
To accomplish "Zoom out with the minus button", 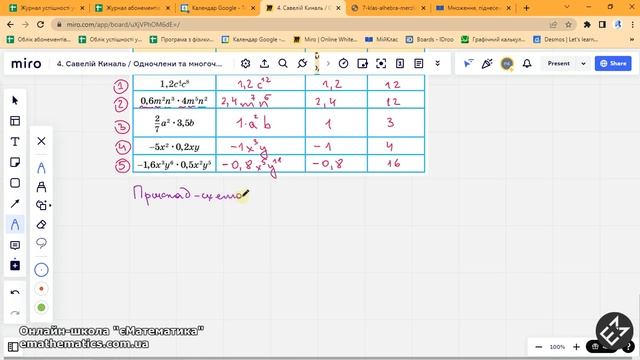I will (x=539, y=347).
